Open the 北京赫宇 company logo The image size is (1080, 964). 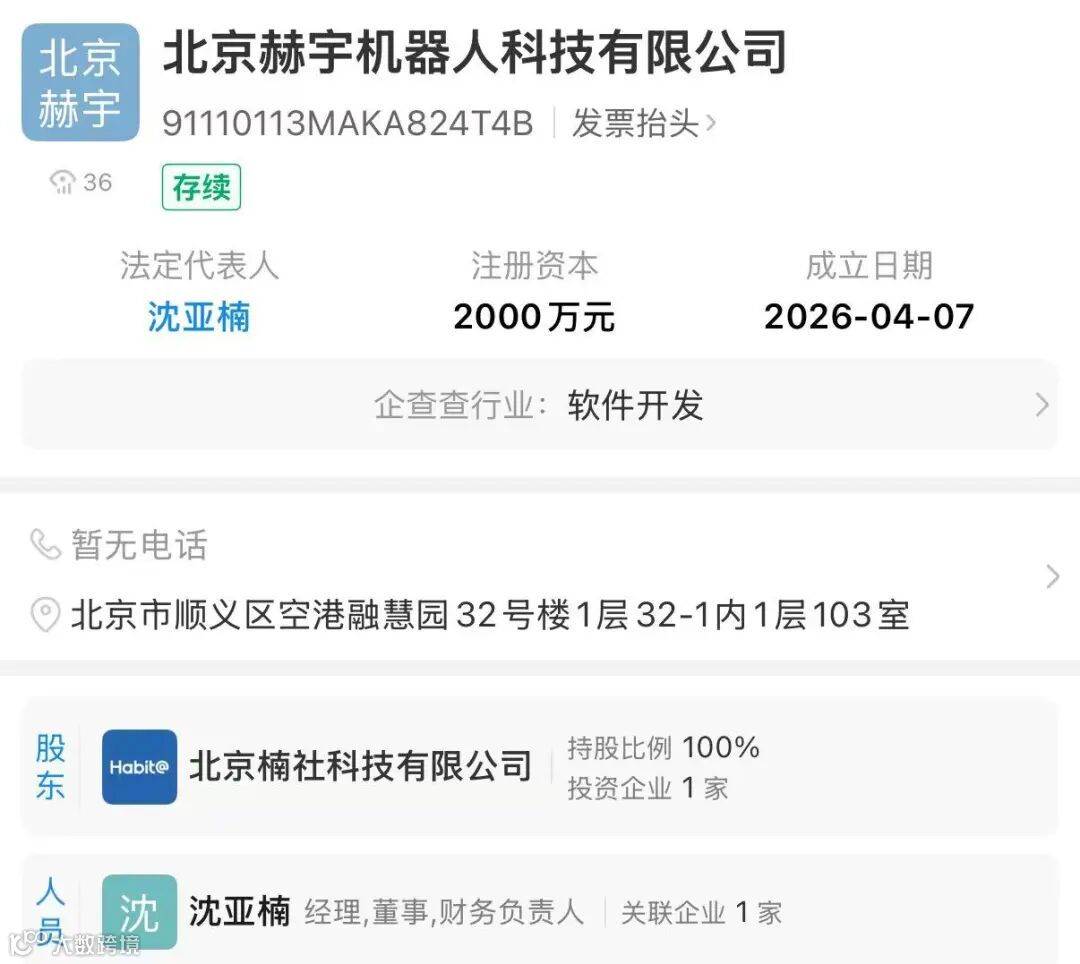81,83
